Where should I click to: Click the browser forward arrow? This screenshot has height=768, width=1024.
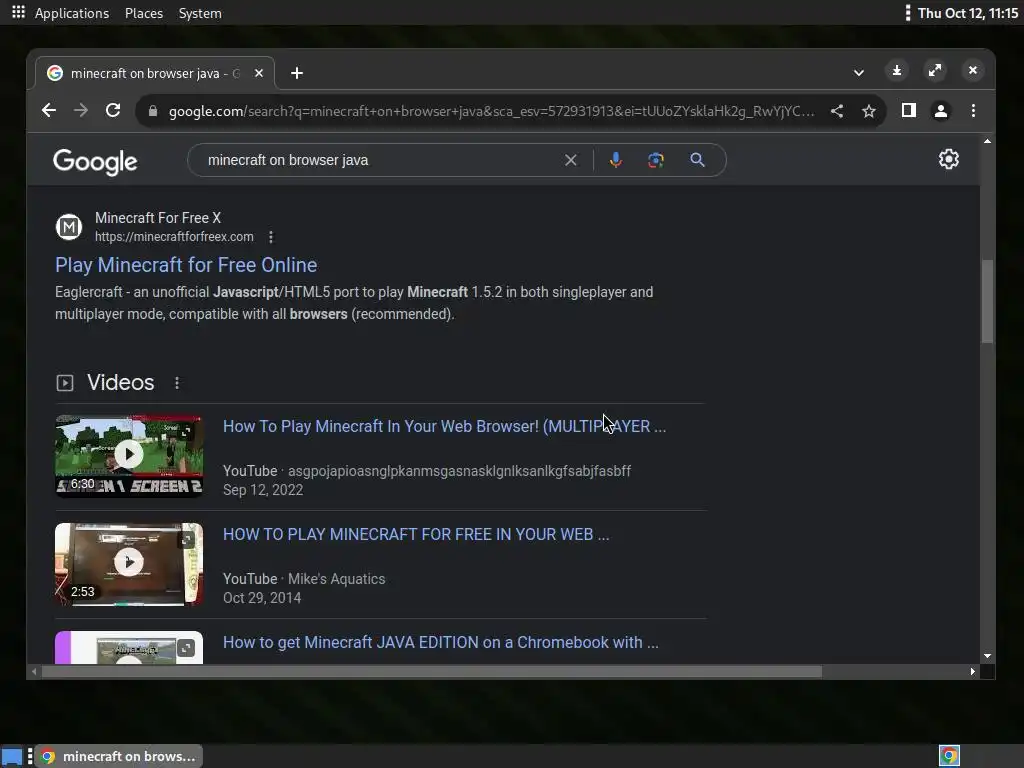pos(81,110)
